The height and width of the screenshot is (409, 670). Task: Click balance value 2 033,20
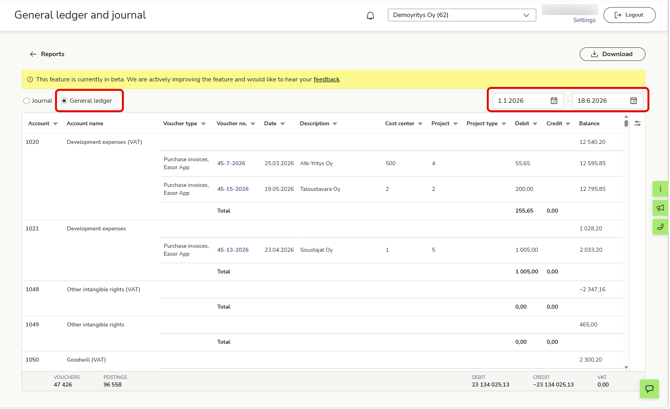point(591,250)
